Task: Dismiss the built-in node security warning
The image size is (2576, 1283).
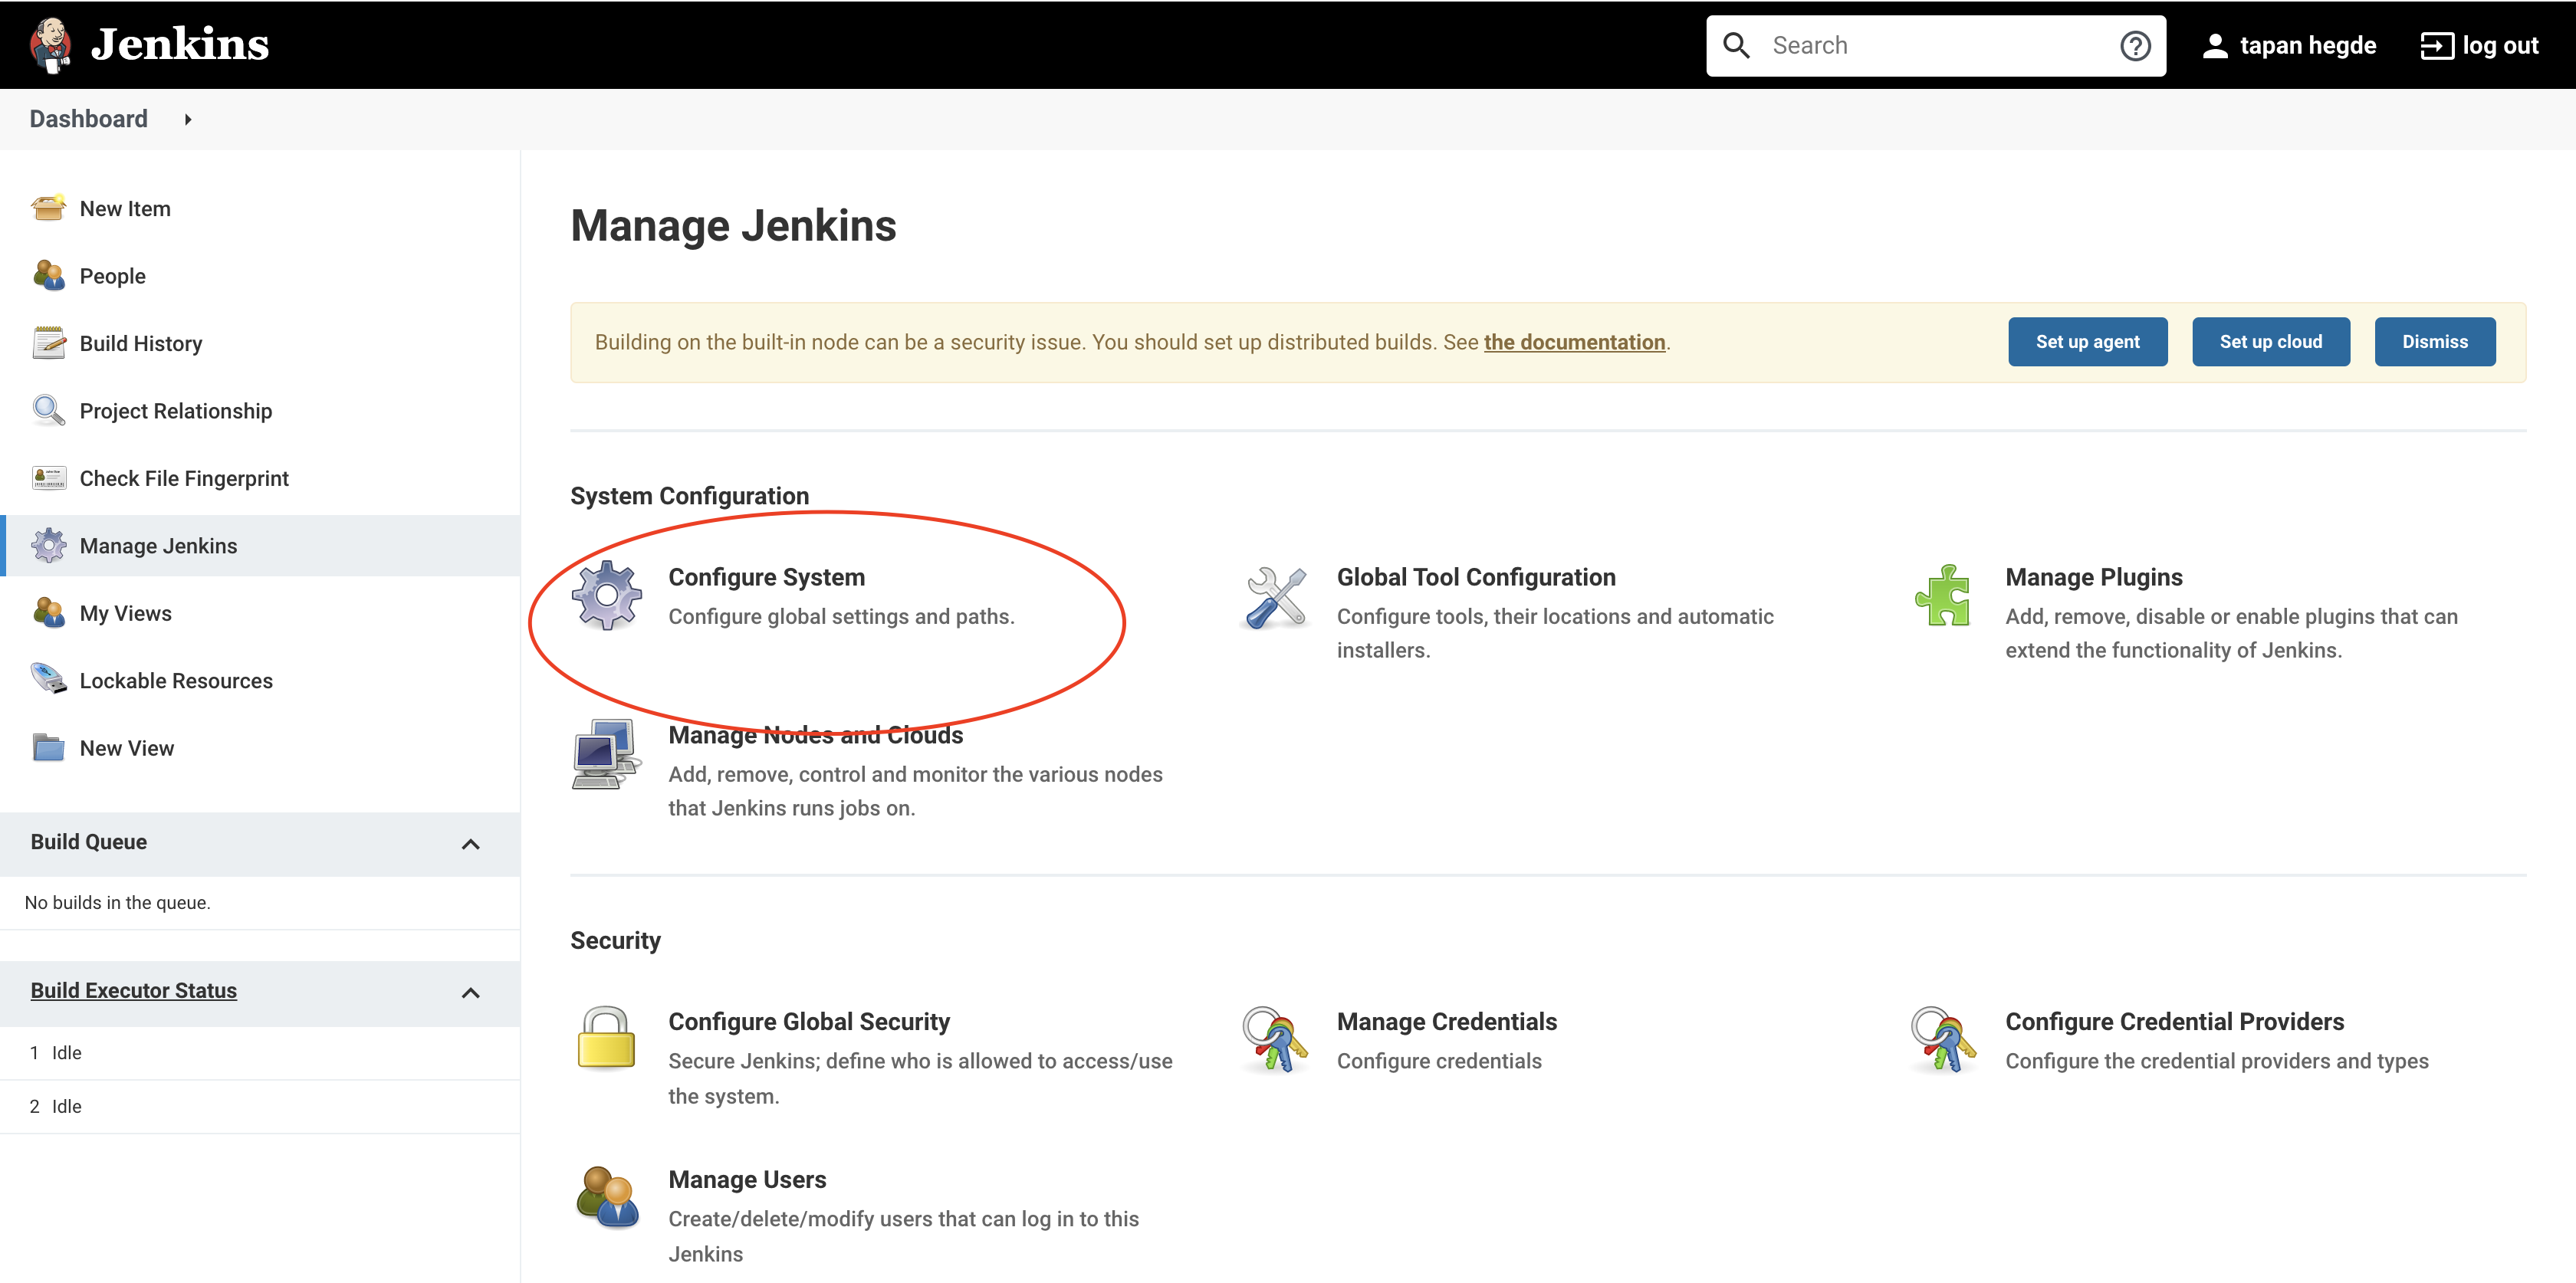Action: (x=2434, y=342)
